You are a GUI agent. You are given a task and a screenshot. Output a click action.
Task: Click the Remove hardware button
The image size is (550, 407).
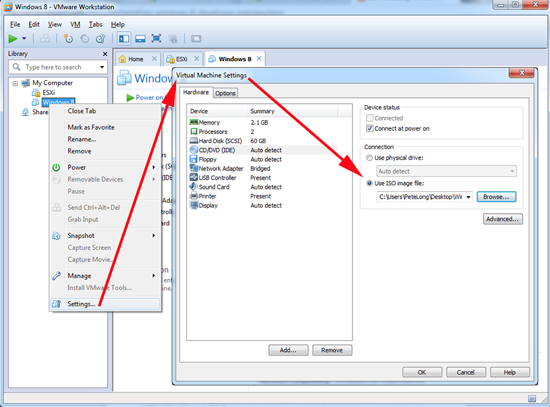pos(332,350)
